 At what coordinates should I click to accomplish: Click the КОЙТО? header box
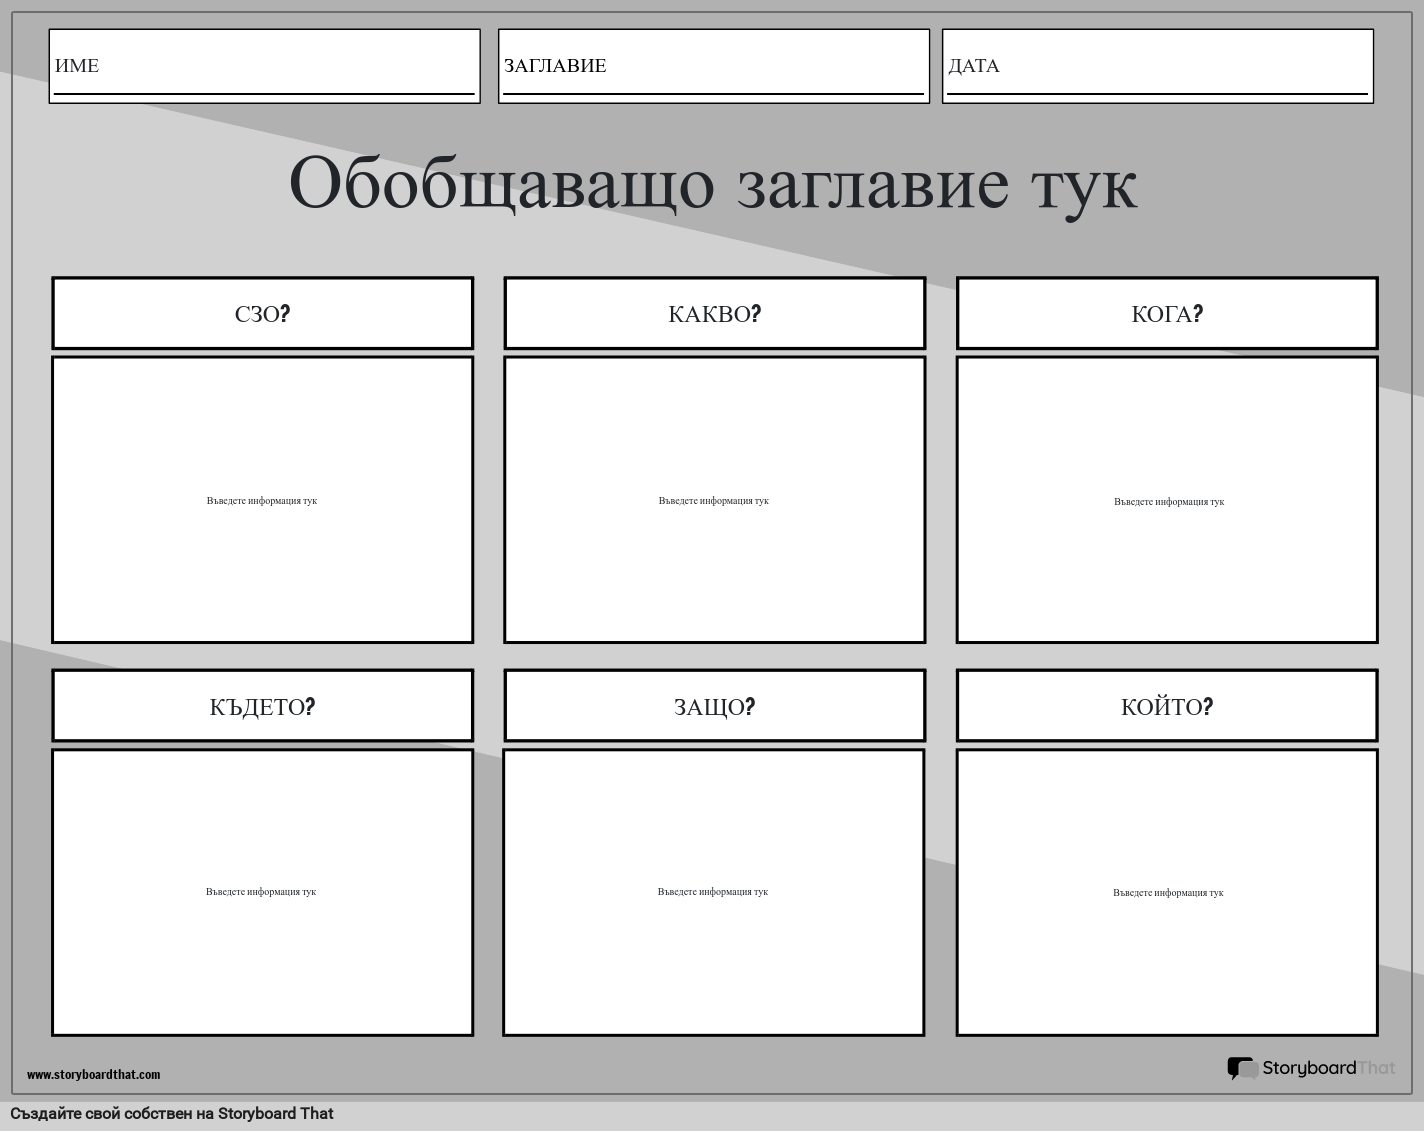(x=1166, y=707)
